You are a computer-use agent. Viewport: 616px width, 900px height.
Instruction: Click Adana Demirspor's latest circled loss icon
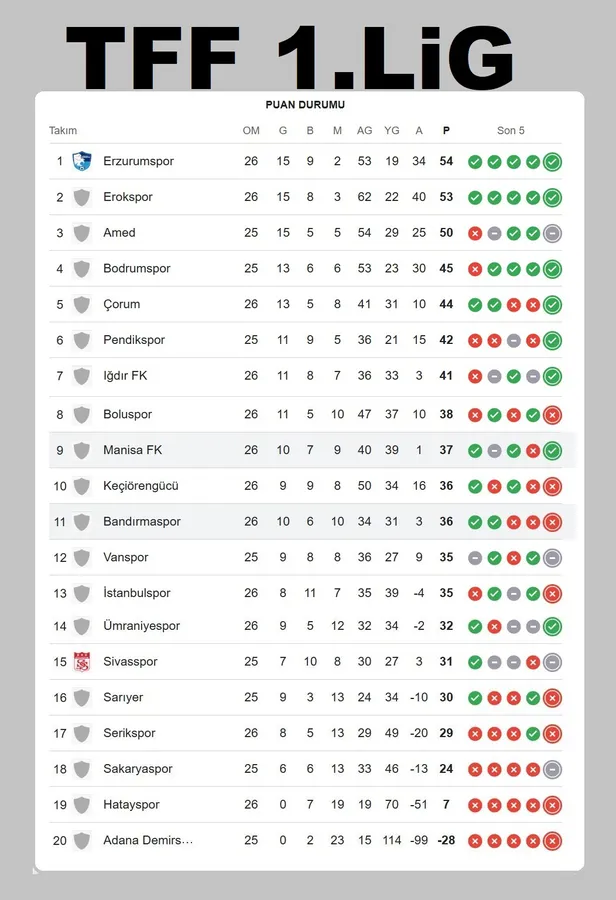(552, 841)
